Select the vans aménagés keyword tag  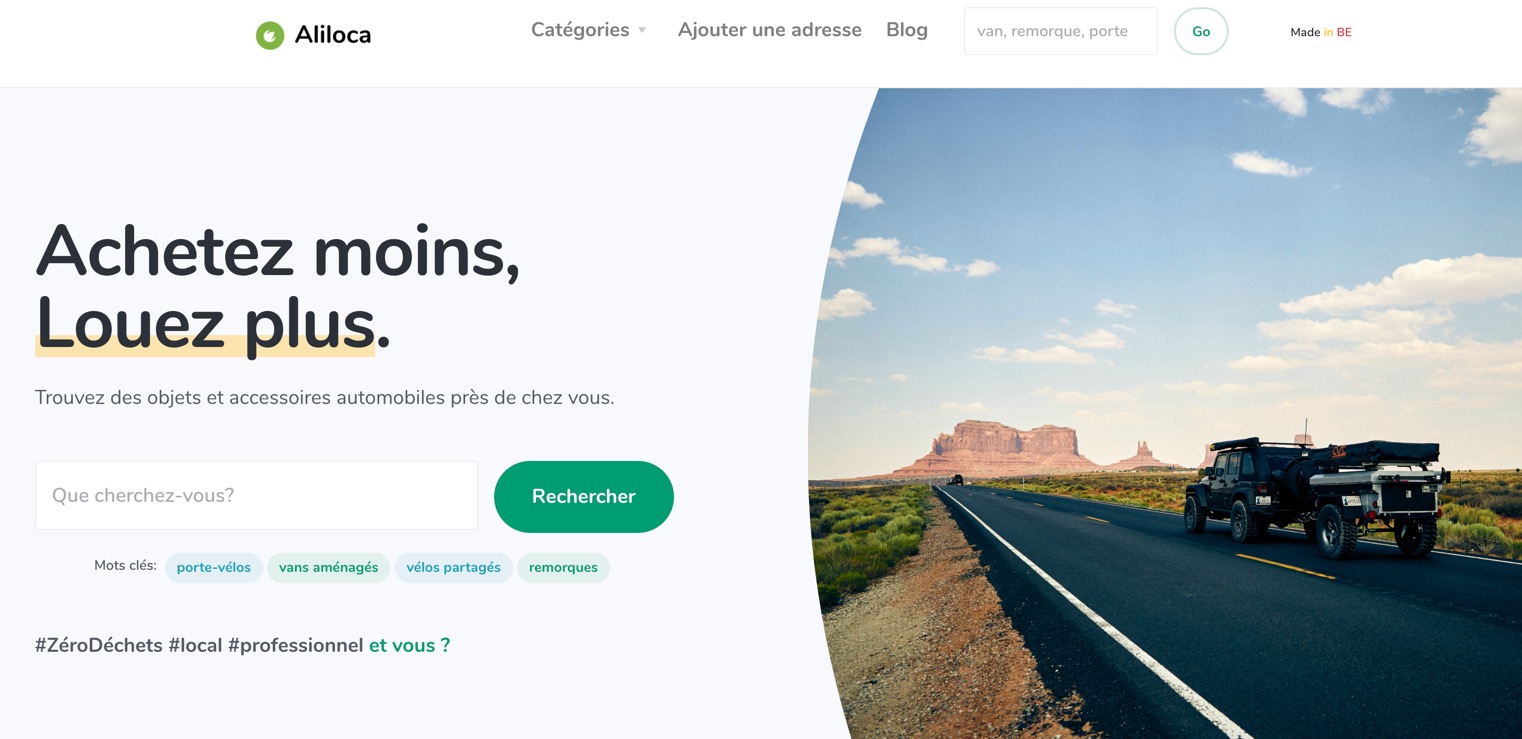pyautogui.click(x=328, y=567)
